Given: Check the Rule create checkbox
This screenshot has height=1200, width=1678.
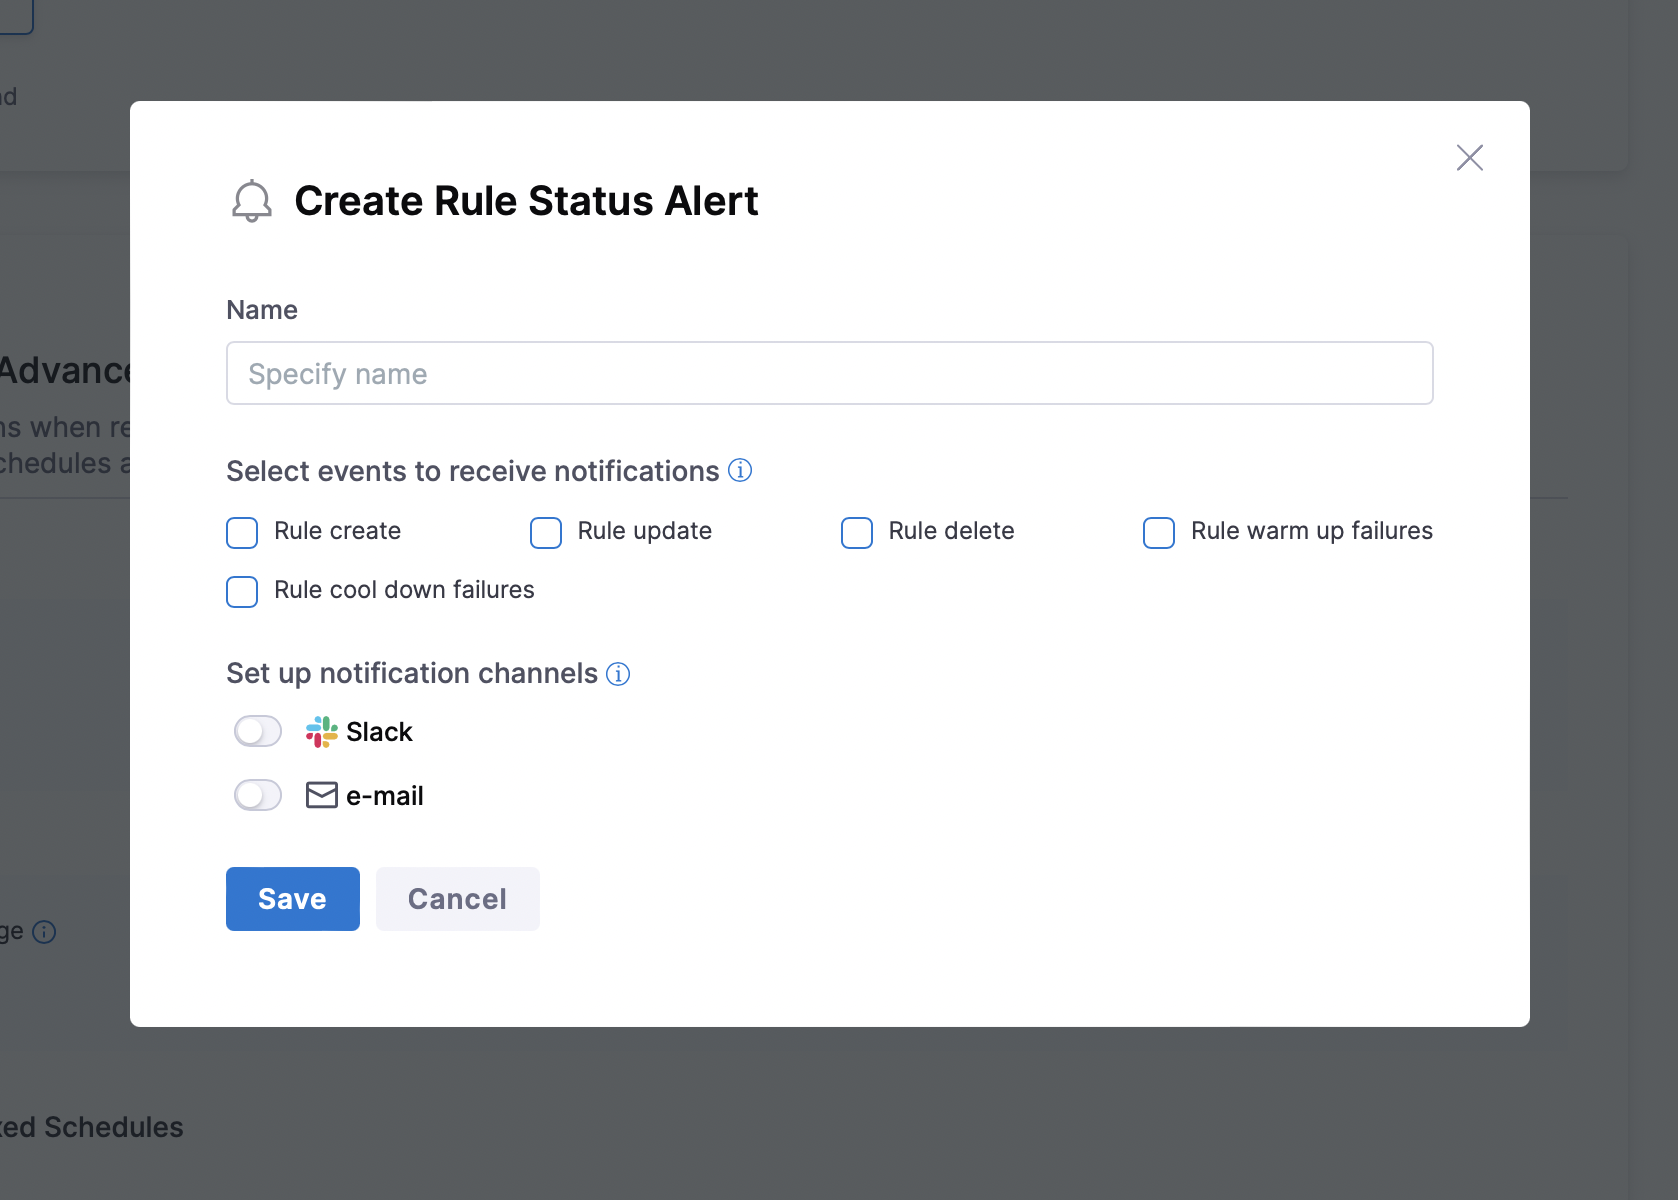Looking at the screenshot, I should pos(242,533).
